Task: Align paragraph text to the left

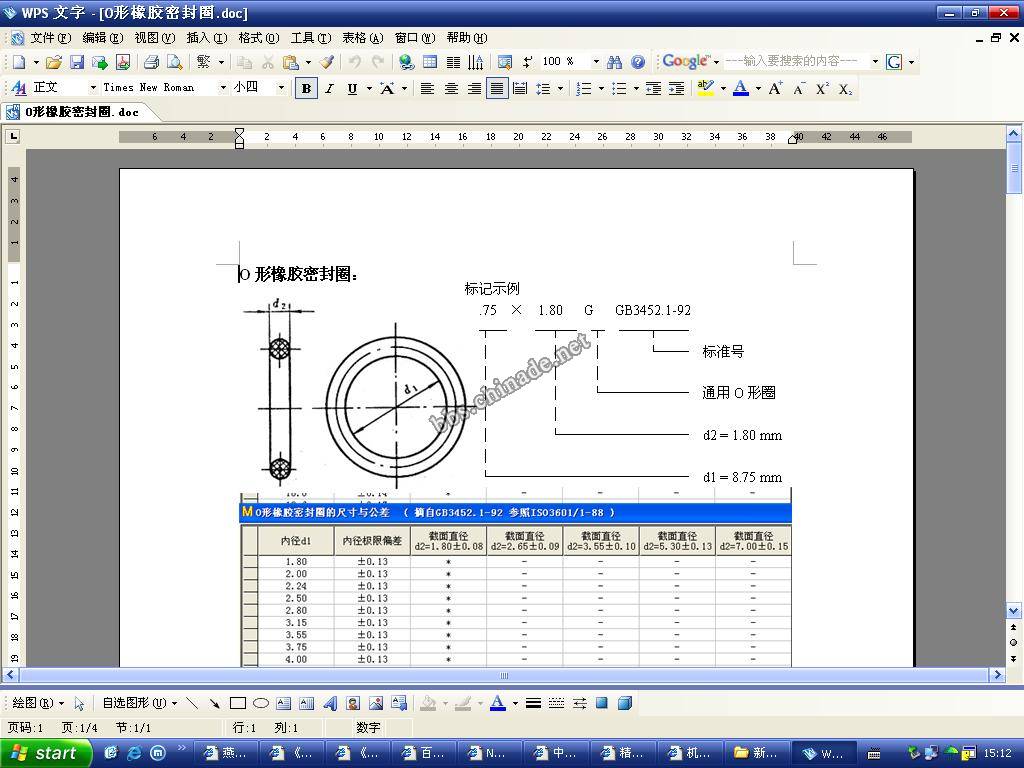Action: tap(427, 89)
